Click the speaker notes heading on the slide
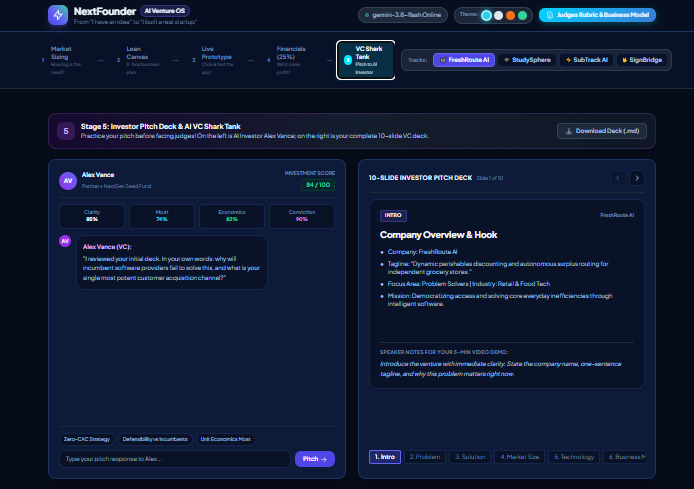Screen dimensions: 694x489 pyautogui.click(x=444, y=352)
